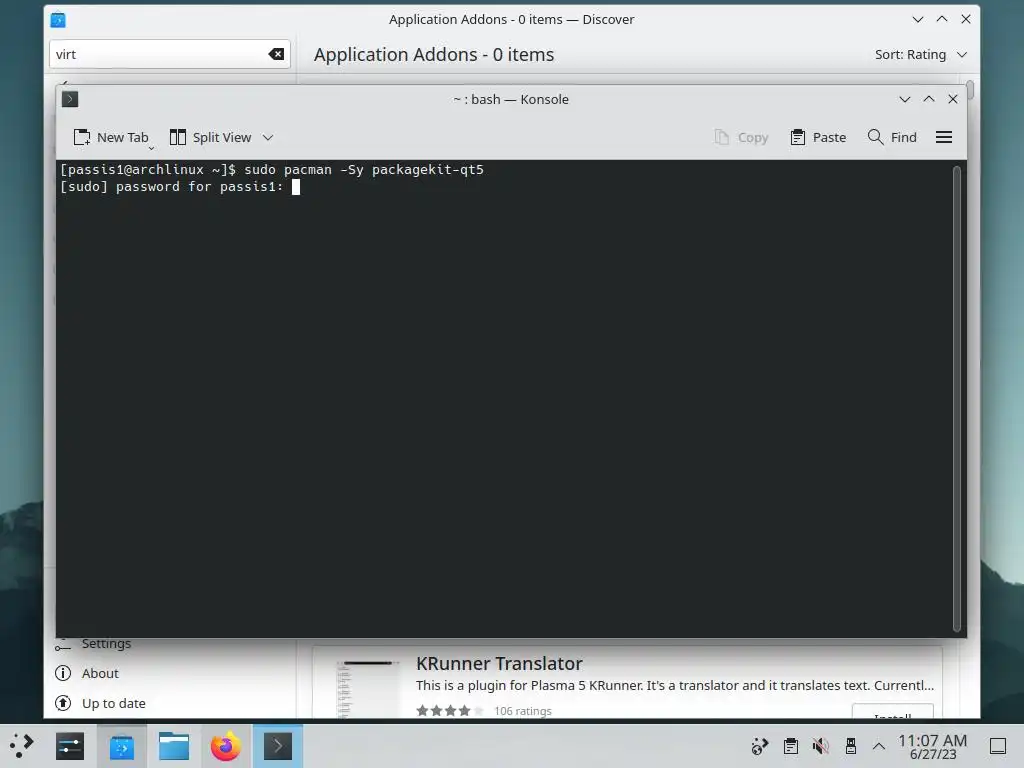Viewport: 1024px width, 768px height.
Task: Clear the Discover search field text
Action: pyautogui.click(x=276, y=54)
